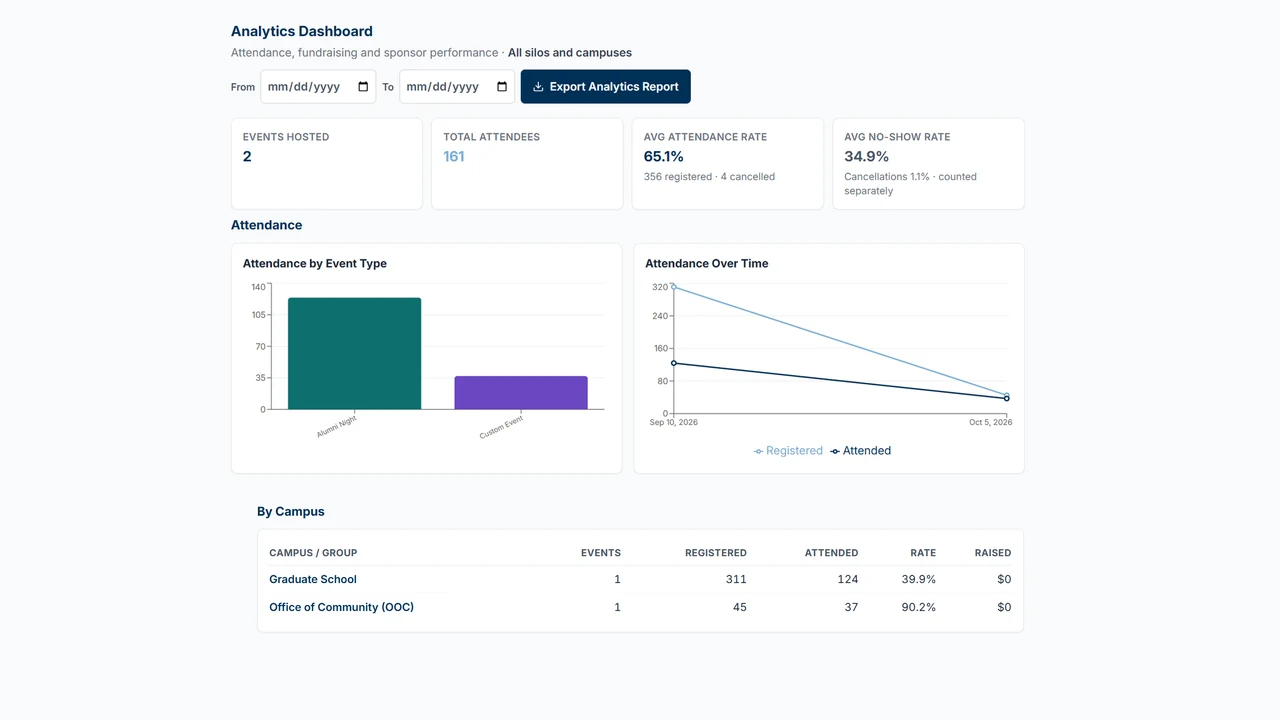Click the Attendance Over Time title
This screenshot has height=720, width=1280.
[707, 264]
